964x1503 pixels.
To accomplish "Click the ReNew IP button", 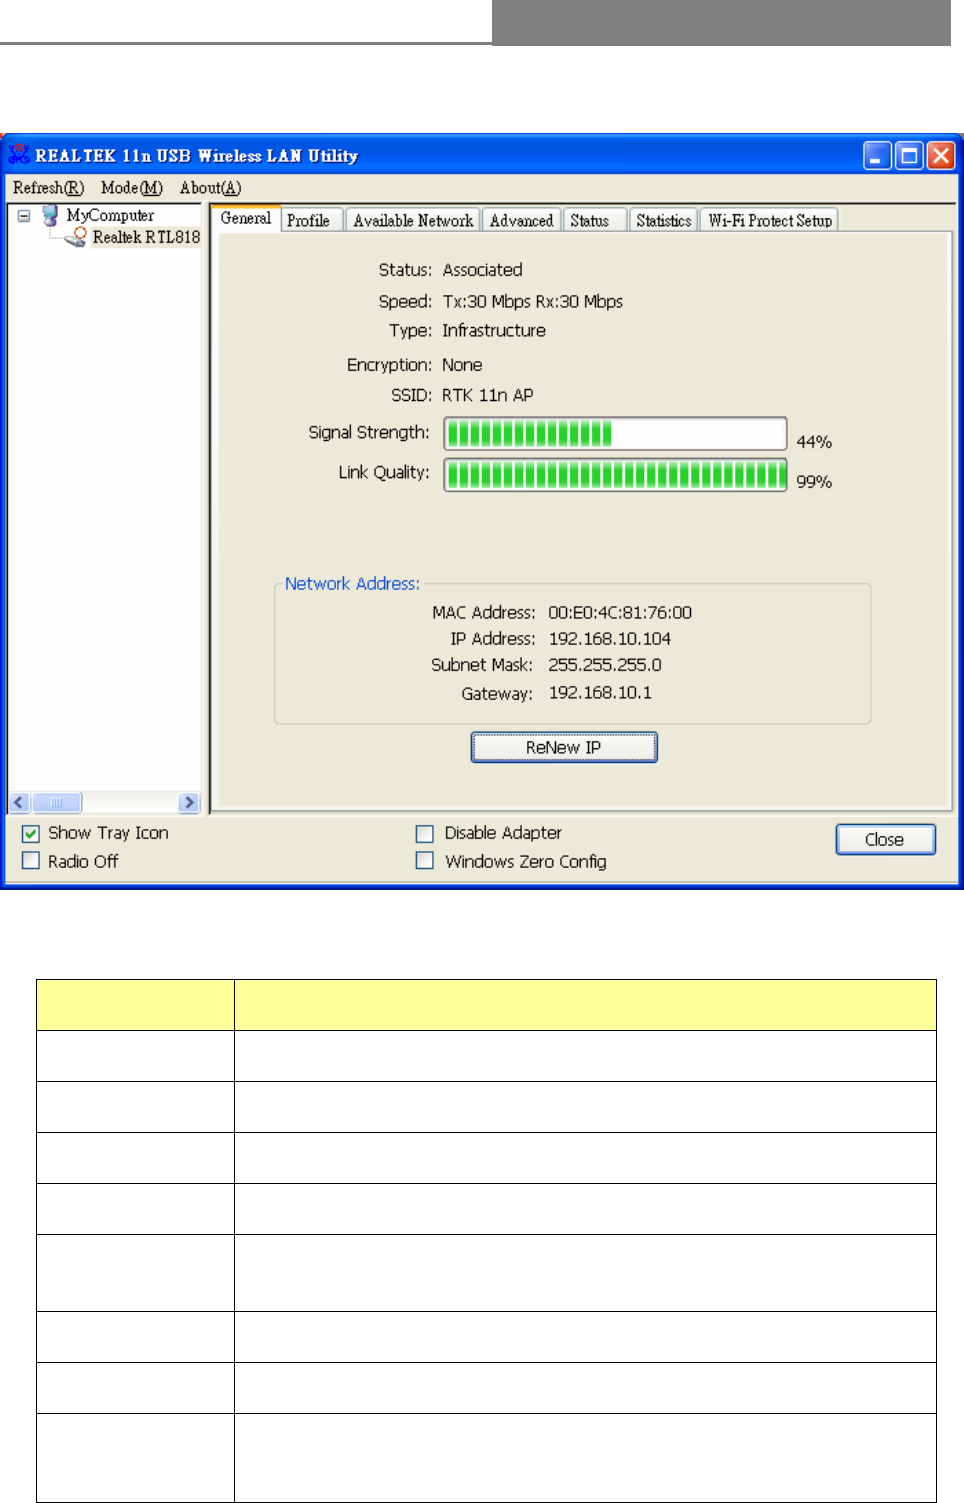I will (564, 747).
